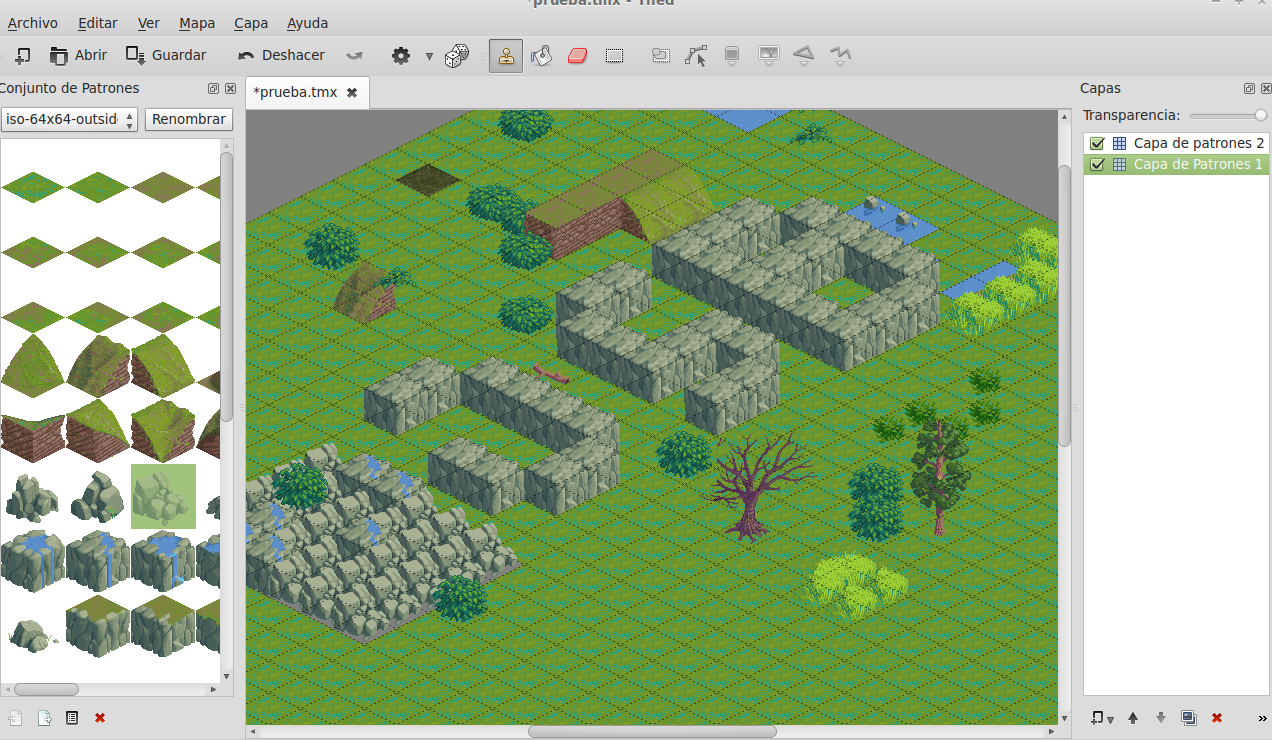Screen dimensions: 1272x740
Task: Adjust the Transparencia slider
Action: coord(1227,116)
